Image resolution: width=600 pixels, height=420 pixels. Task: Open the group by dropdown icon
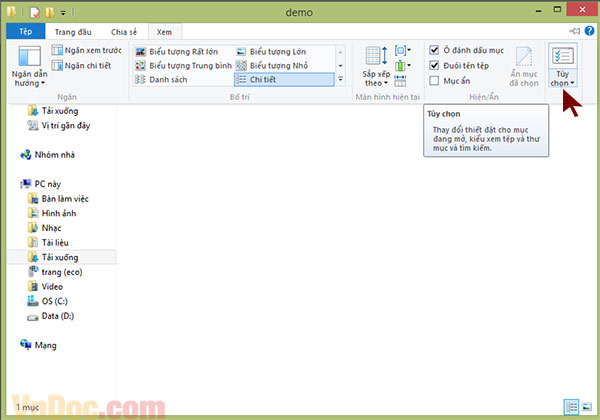pos(403,50)
